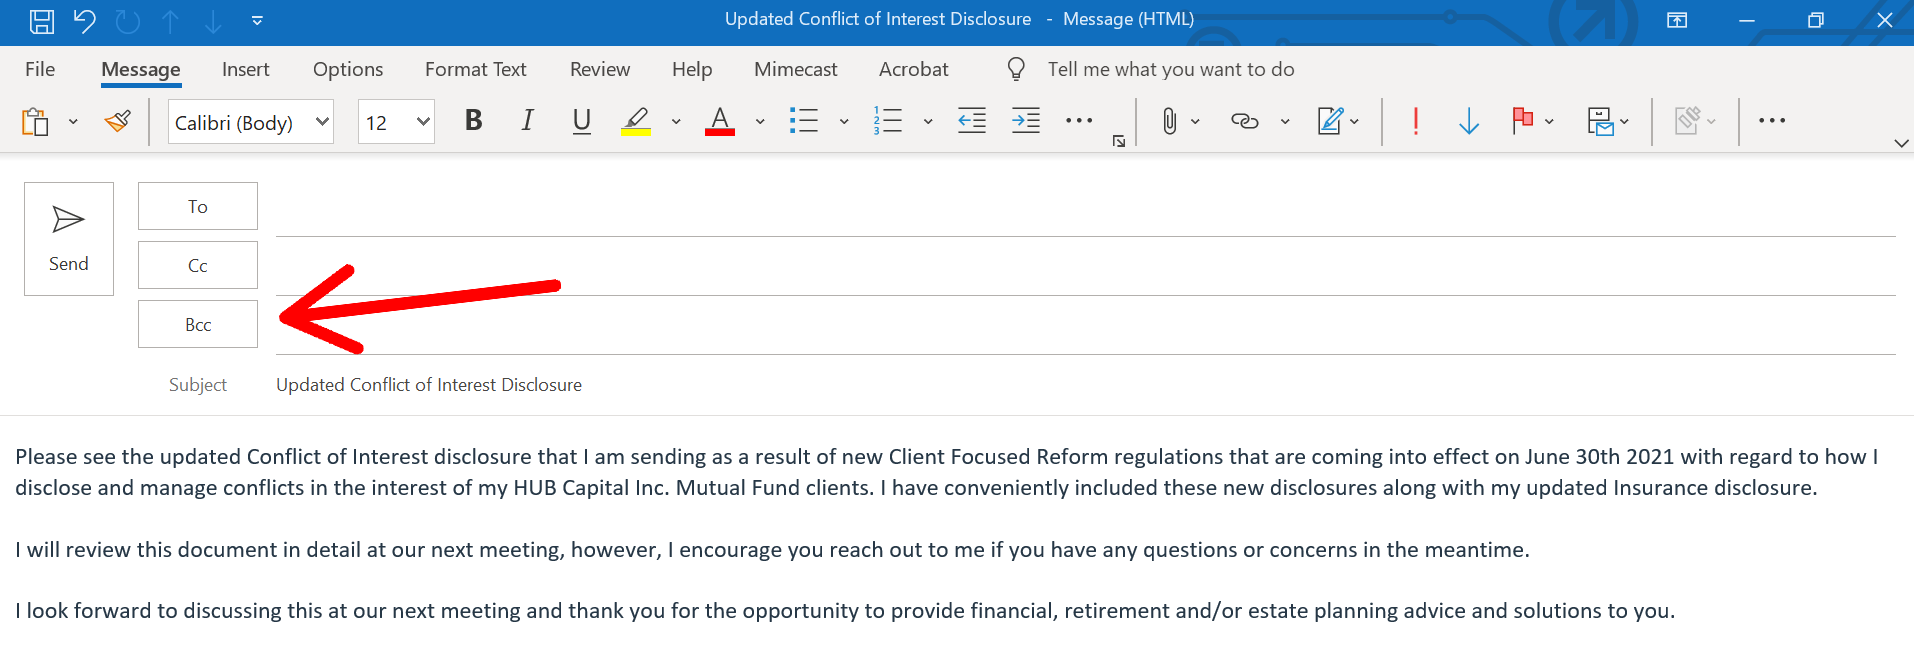
Task: Open the Format Text tab
Action: tap(475, 69)
